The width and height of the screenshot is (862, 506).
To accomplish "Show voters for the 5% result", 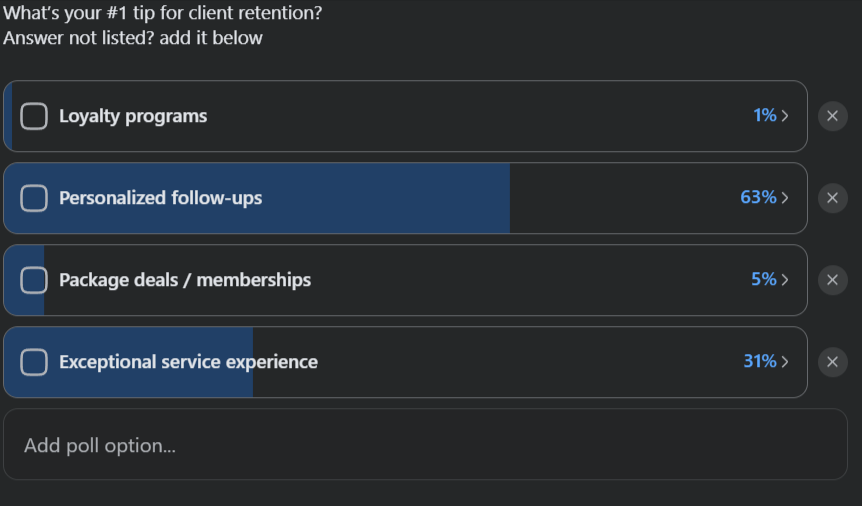I will 785,280.
